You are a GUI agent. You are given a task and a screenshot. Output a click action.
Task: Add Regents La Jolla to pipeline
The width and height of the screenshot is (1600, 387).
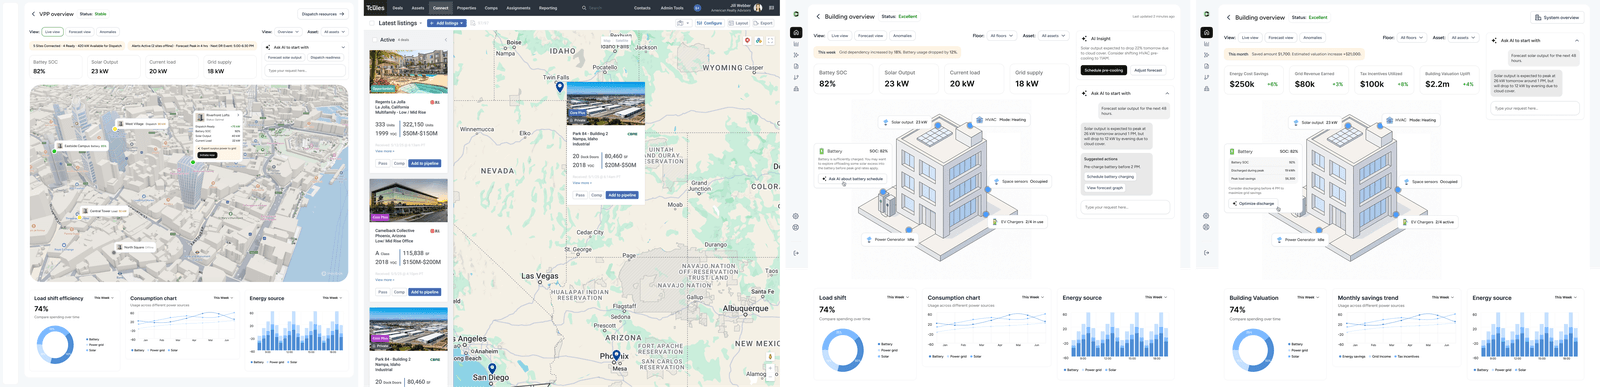coord(424,163)
